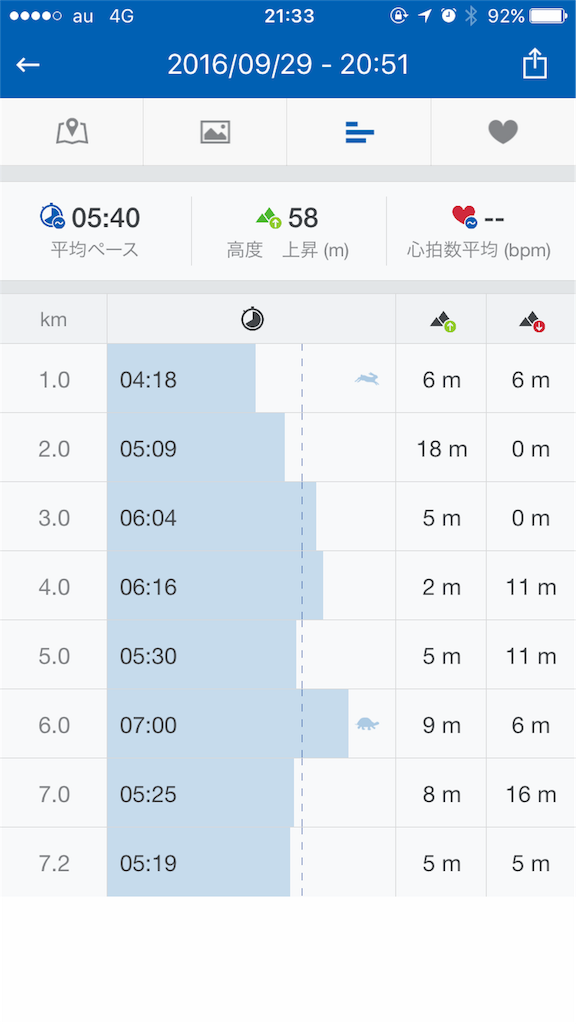Tap the rabbit fastest-split icon
This screenshot has width=576, height=1024.
[x=367, y=378]
